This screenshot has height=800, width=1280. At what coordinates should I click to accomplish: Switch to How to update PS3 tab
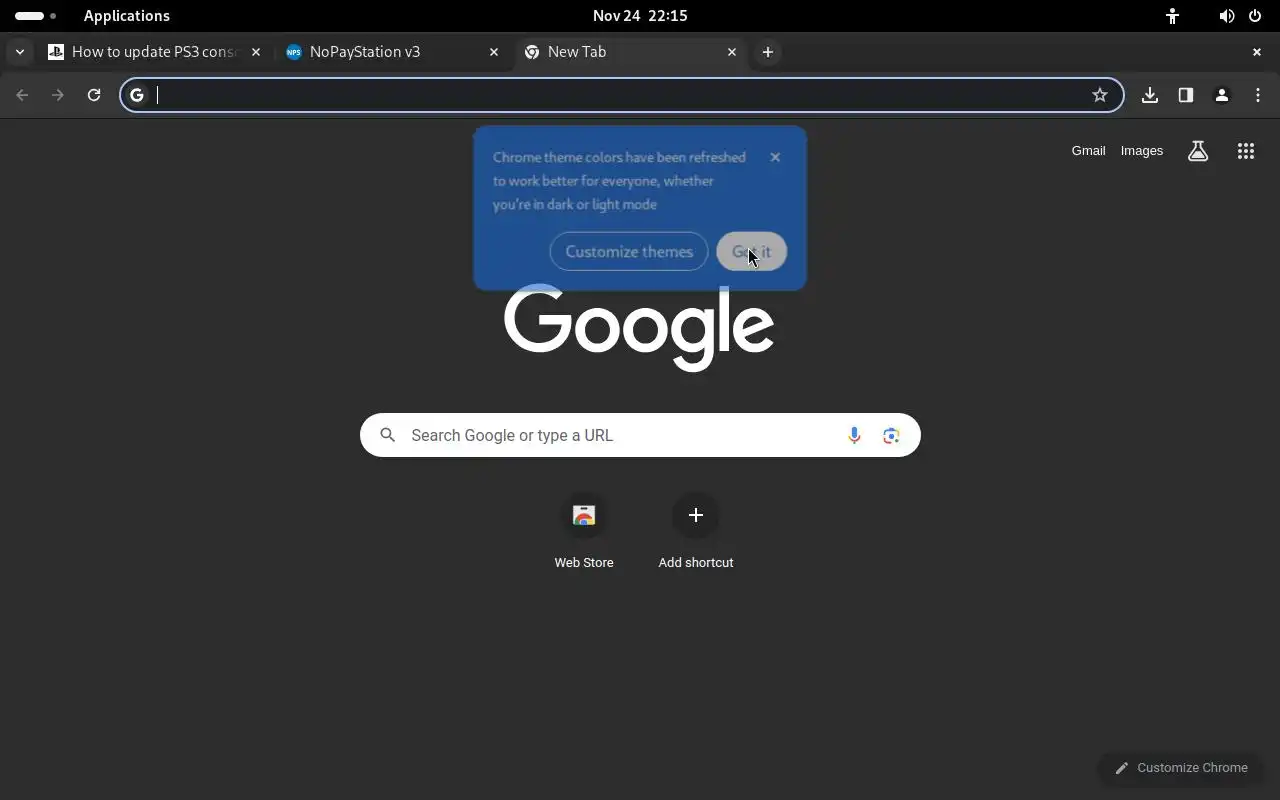pos(155,52)
